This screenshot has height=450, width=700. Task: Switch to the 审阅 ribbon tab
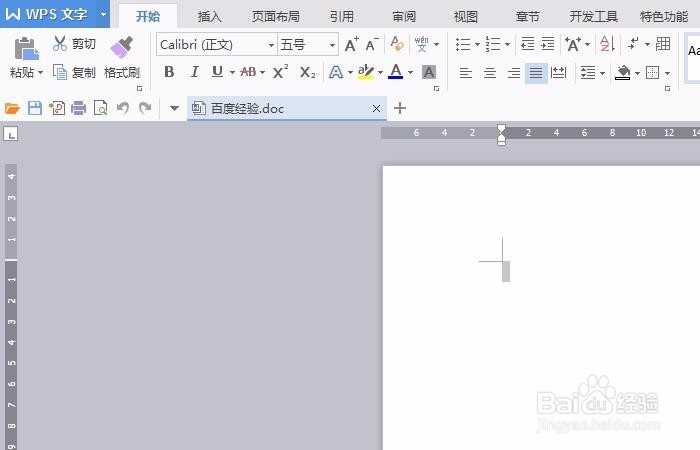[404, 17]
